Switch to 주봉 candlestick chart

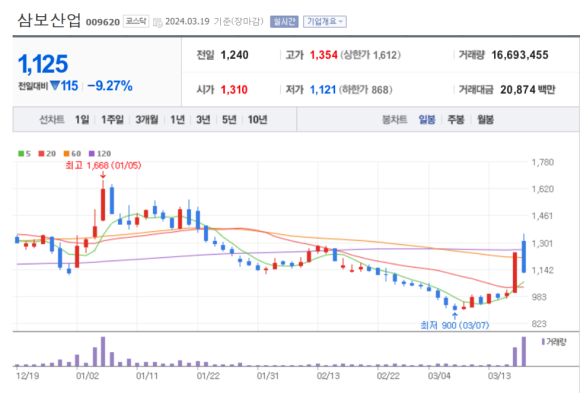tap(456, 120)
